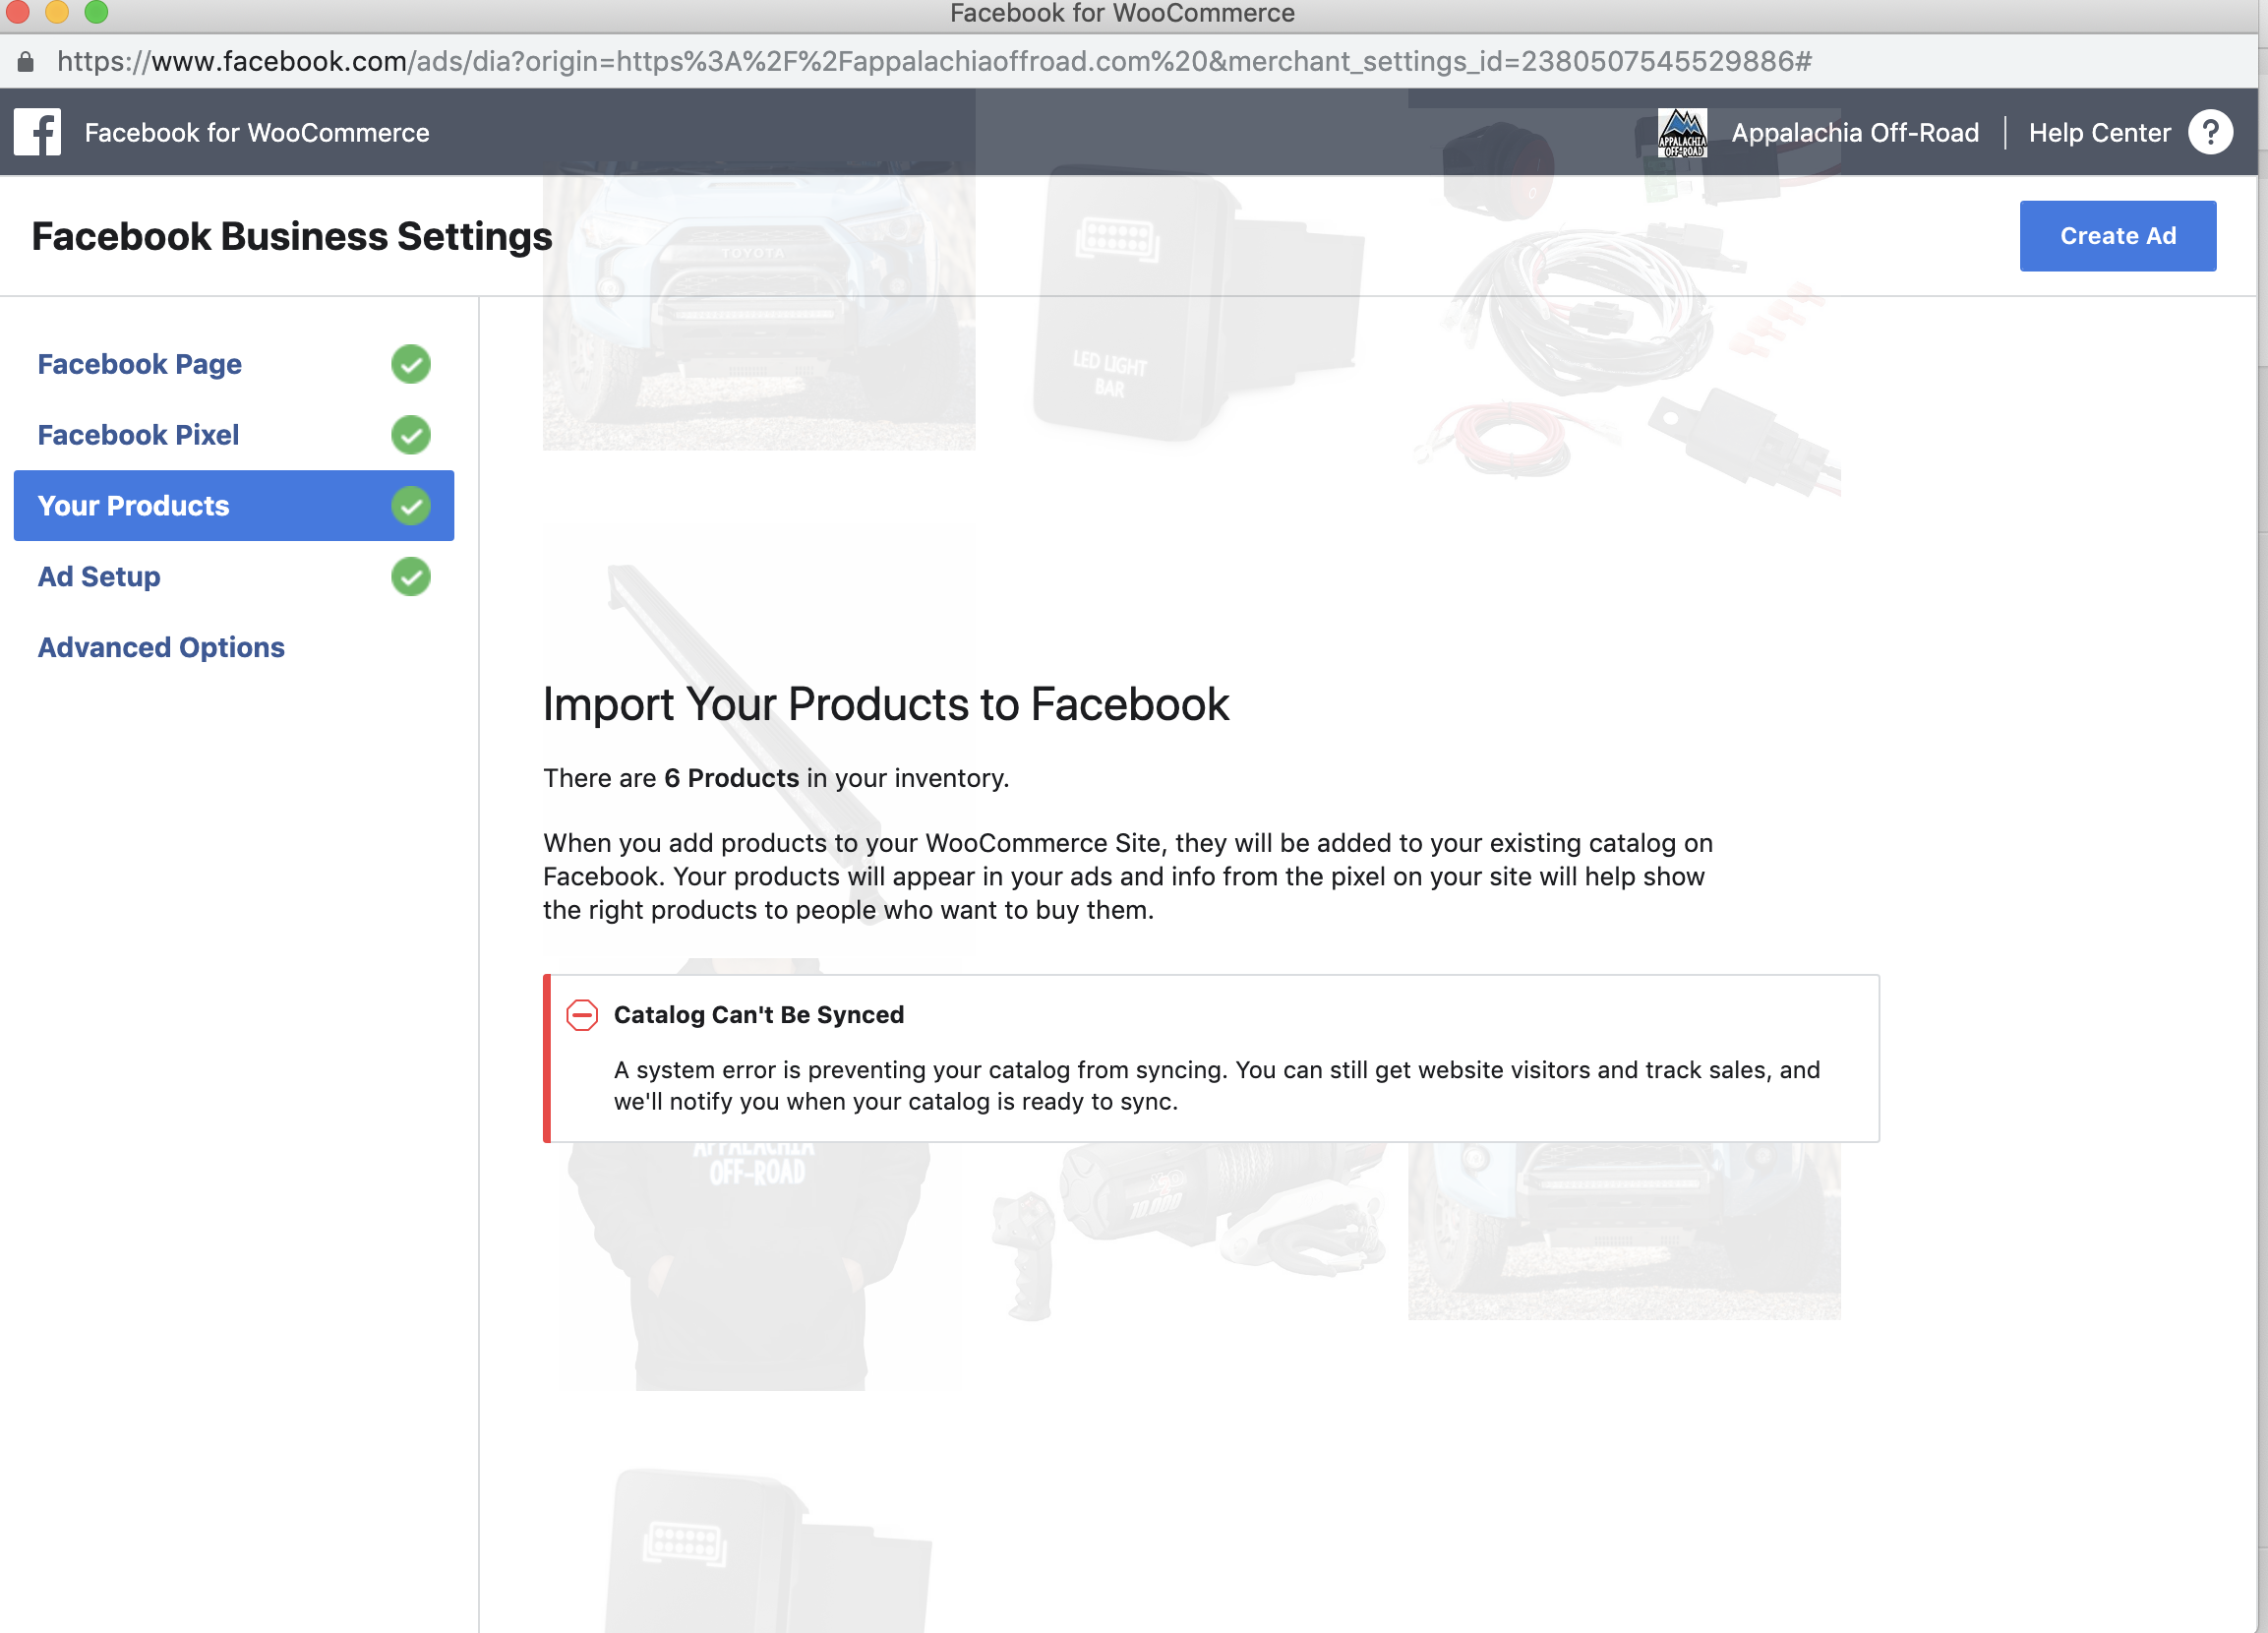Click the Help Center link
The width and height of the screenshot is (2268, 1633).
[x=2099, y=133]
